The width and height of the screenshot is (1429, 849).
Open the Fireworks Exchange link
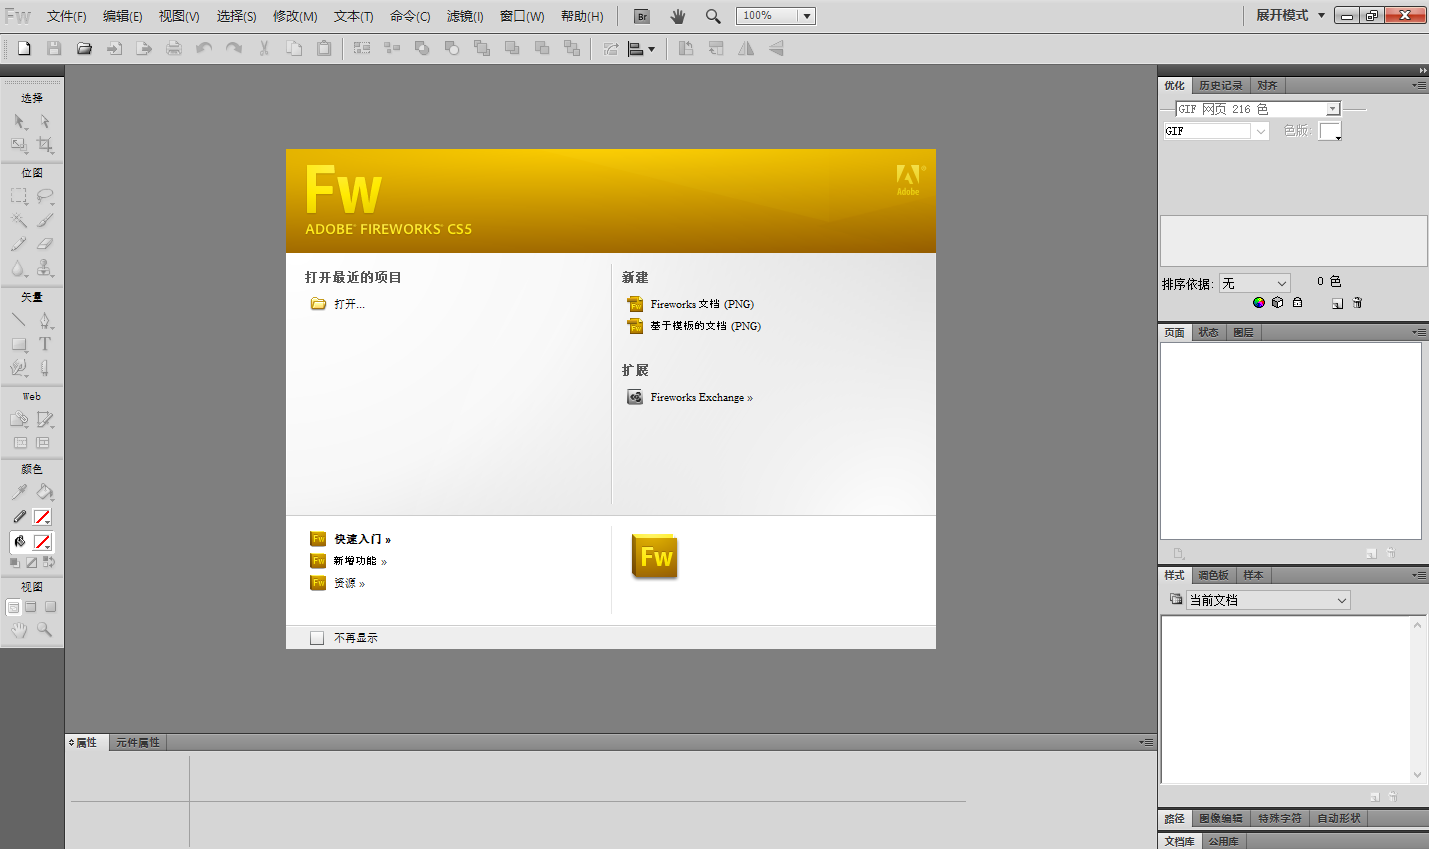tap(700, 398)
